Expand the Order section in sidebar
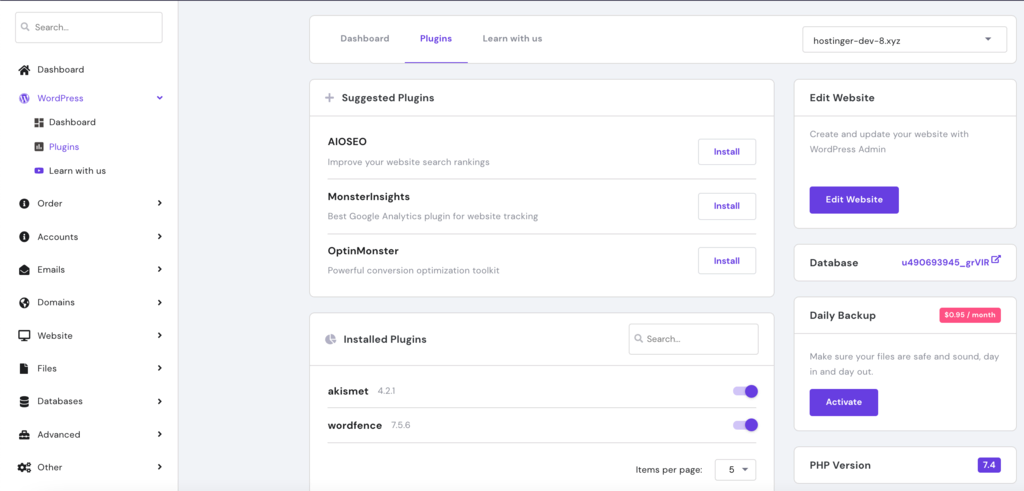1024x491 pixels. coord(90,204)
